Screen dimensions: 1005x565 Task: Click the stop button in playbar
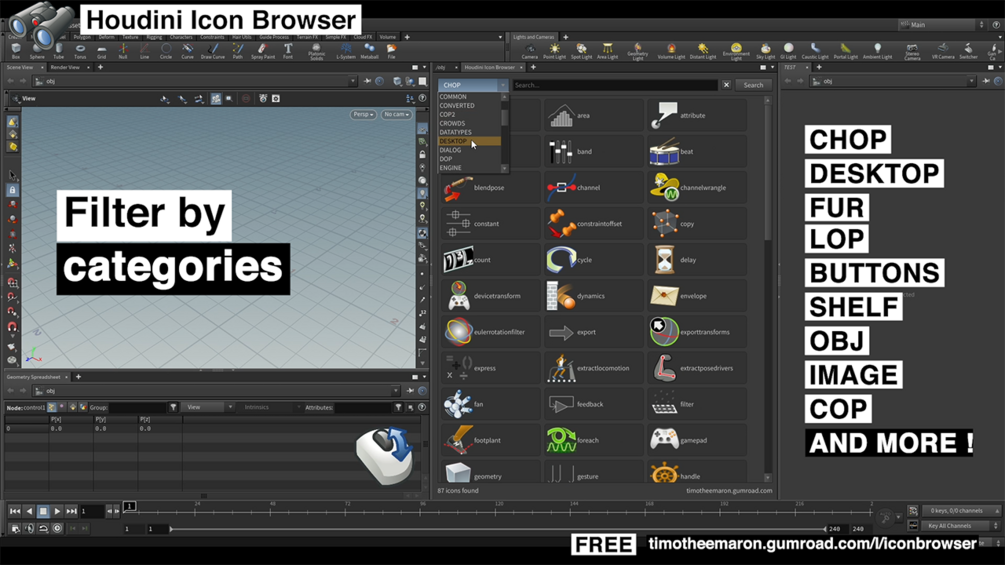tap(43, 511)
